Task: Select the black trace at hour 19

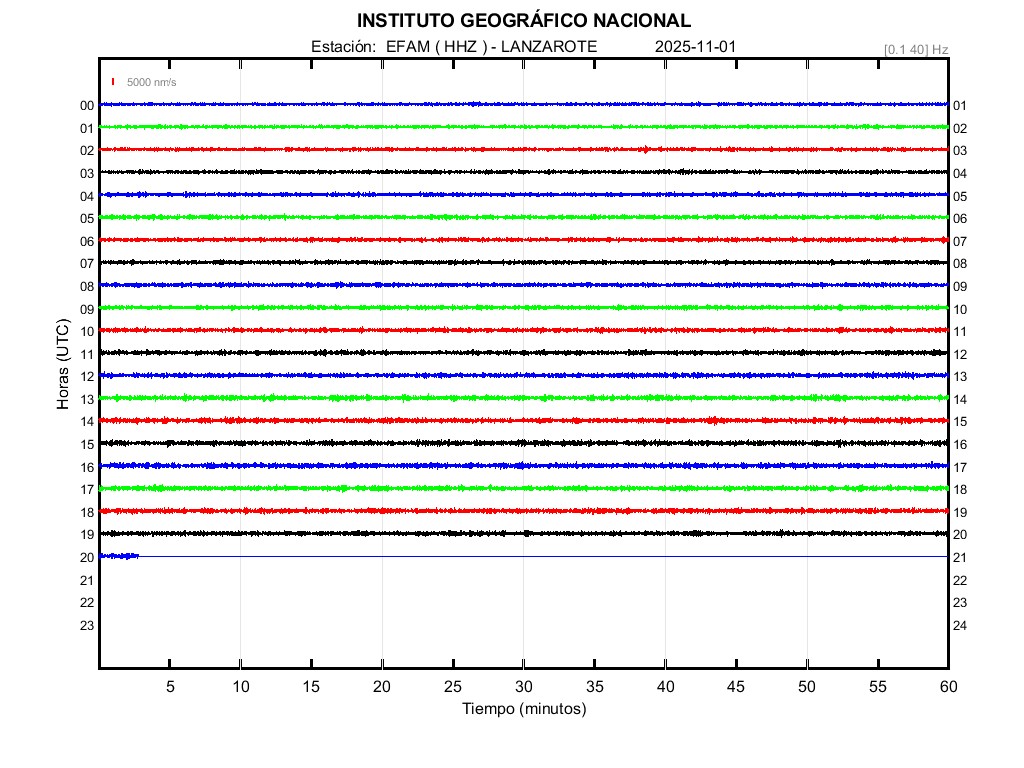Action: (523, 533)
